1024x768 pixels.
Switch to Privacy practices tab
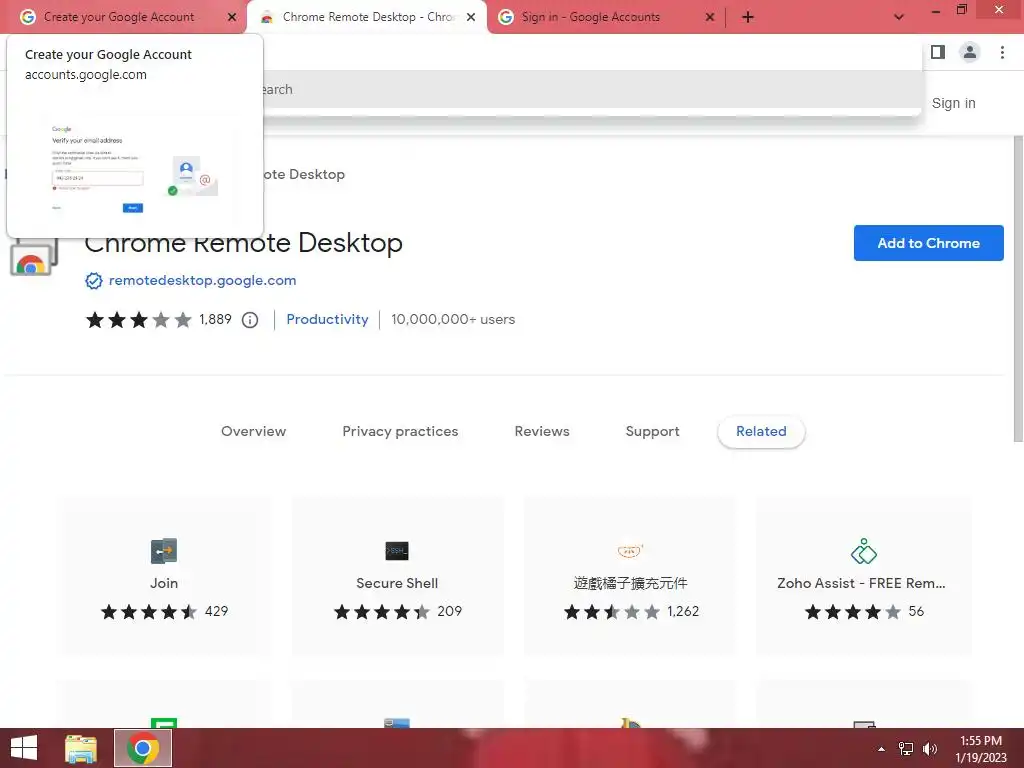point(400,431)
